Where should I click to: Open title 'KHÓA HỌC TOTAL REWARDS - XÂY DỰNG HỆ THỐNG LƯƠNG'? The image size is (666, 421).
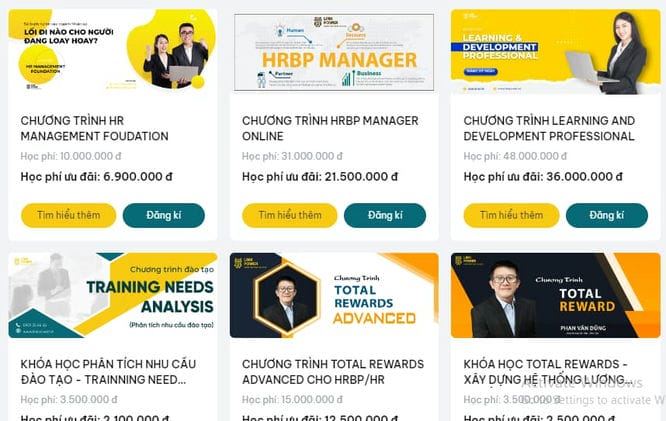click(548, 372)
